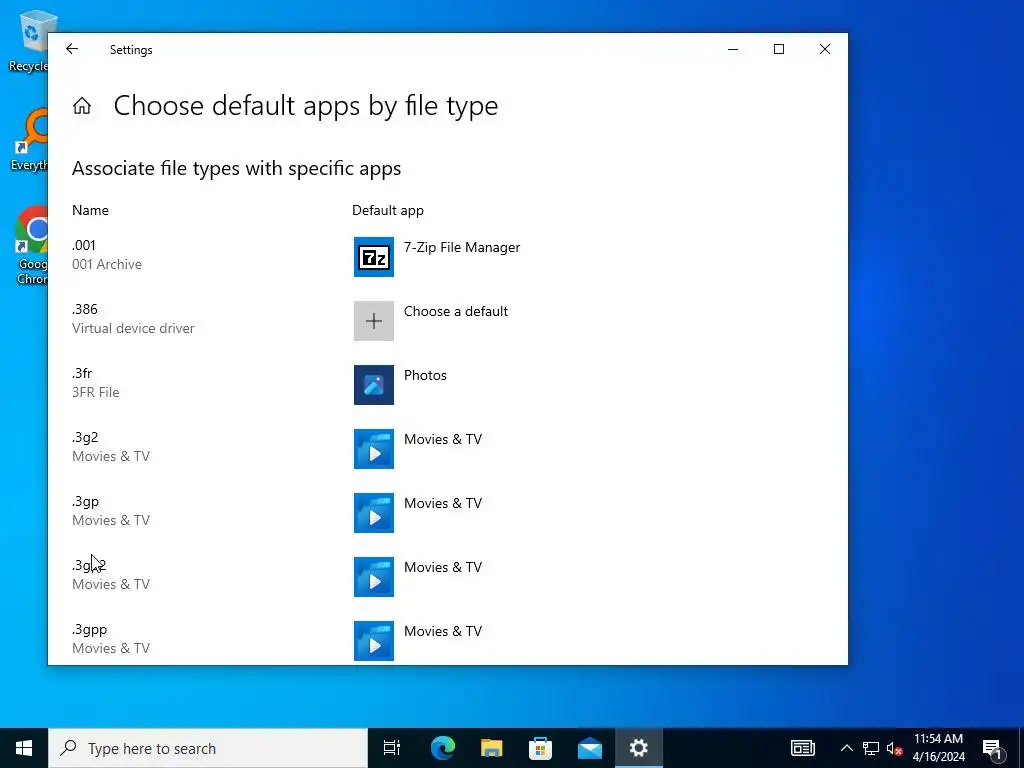Open the clock and date flyout
Image resolution: width=1024 pixels, height=768 pixels.
coord(938,748)
